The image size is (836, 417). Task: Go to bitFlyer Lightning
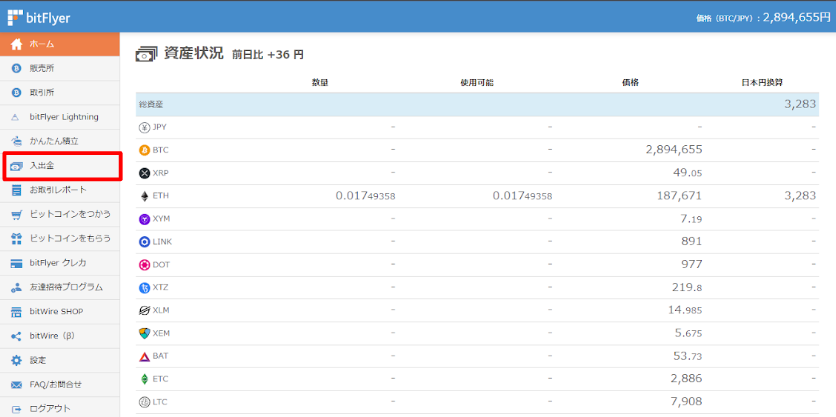[60, 117]
